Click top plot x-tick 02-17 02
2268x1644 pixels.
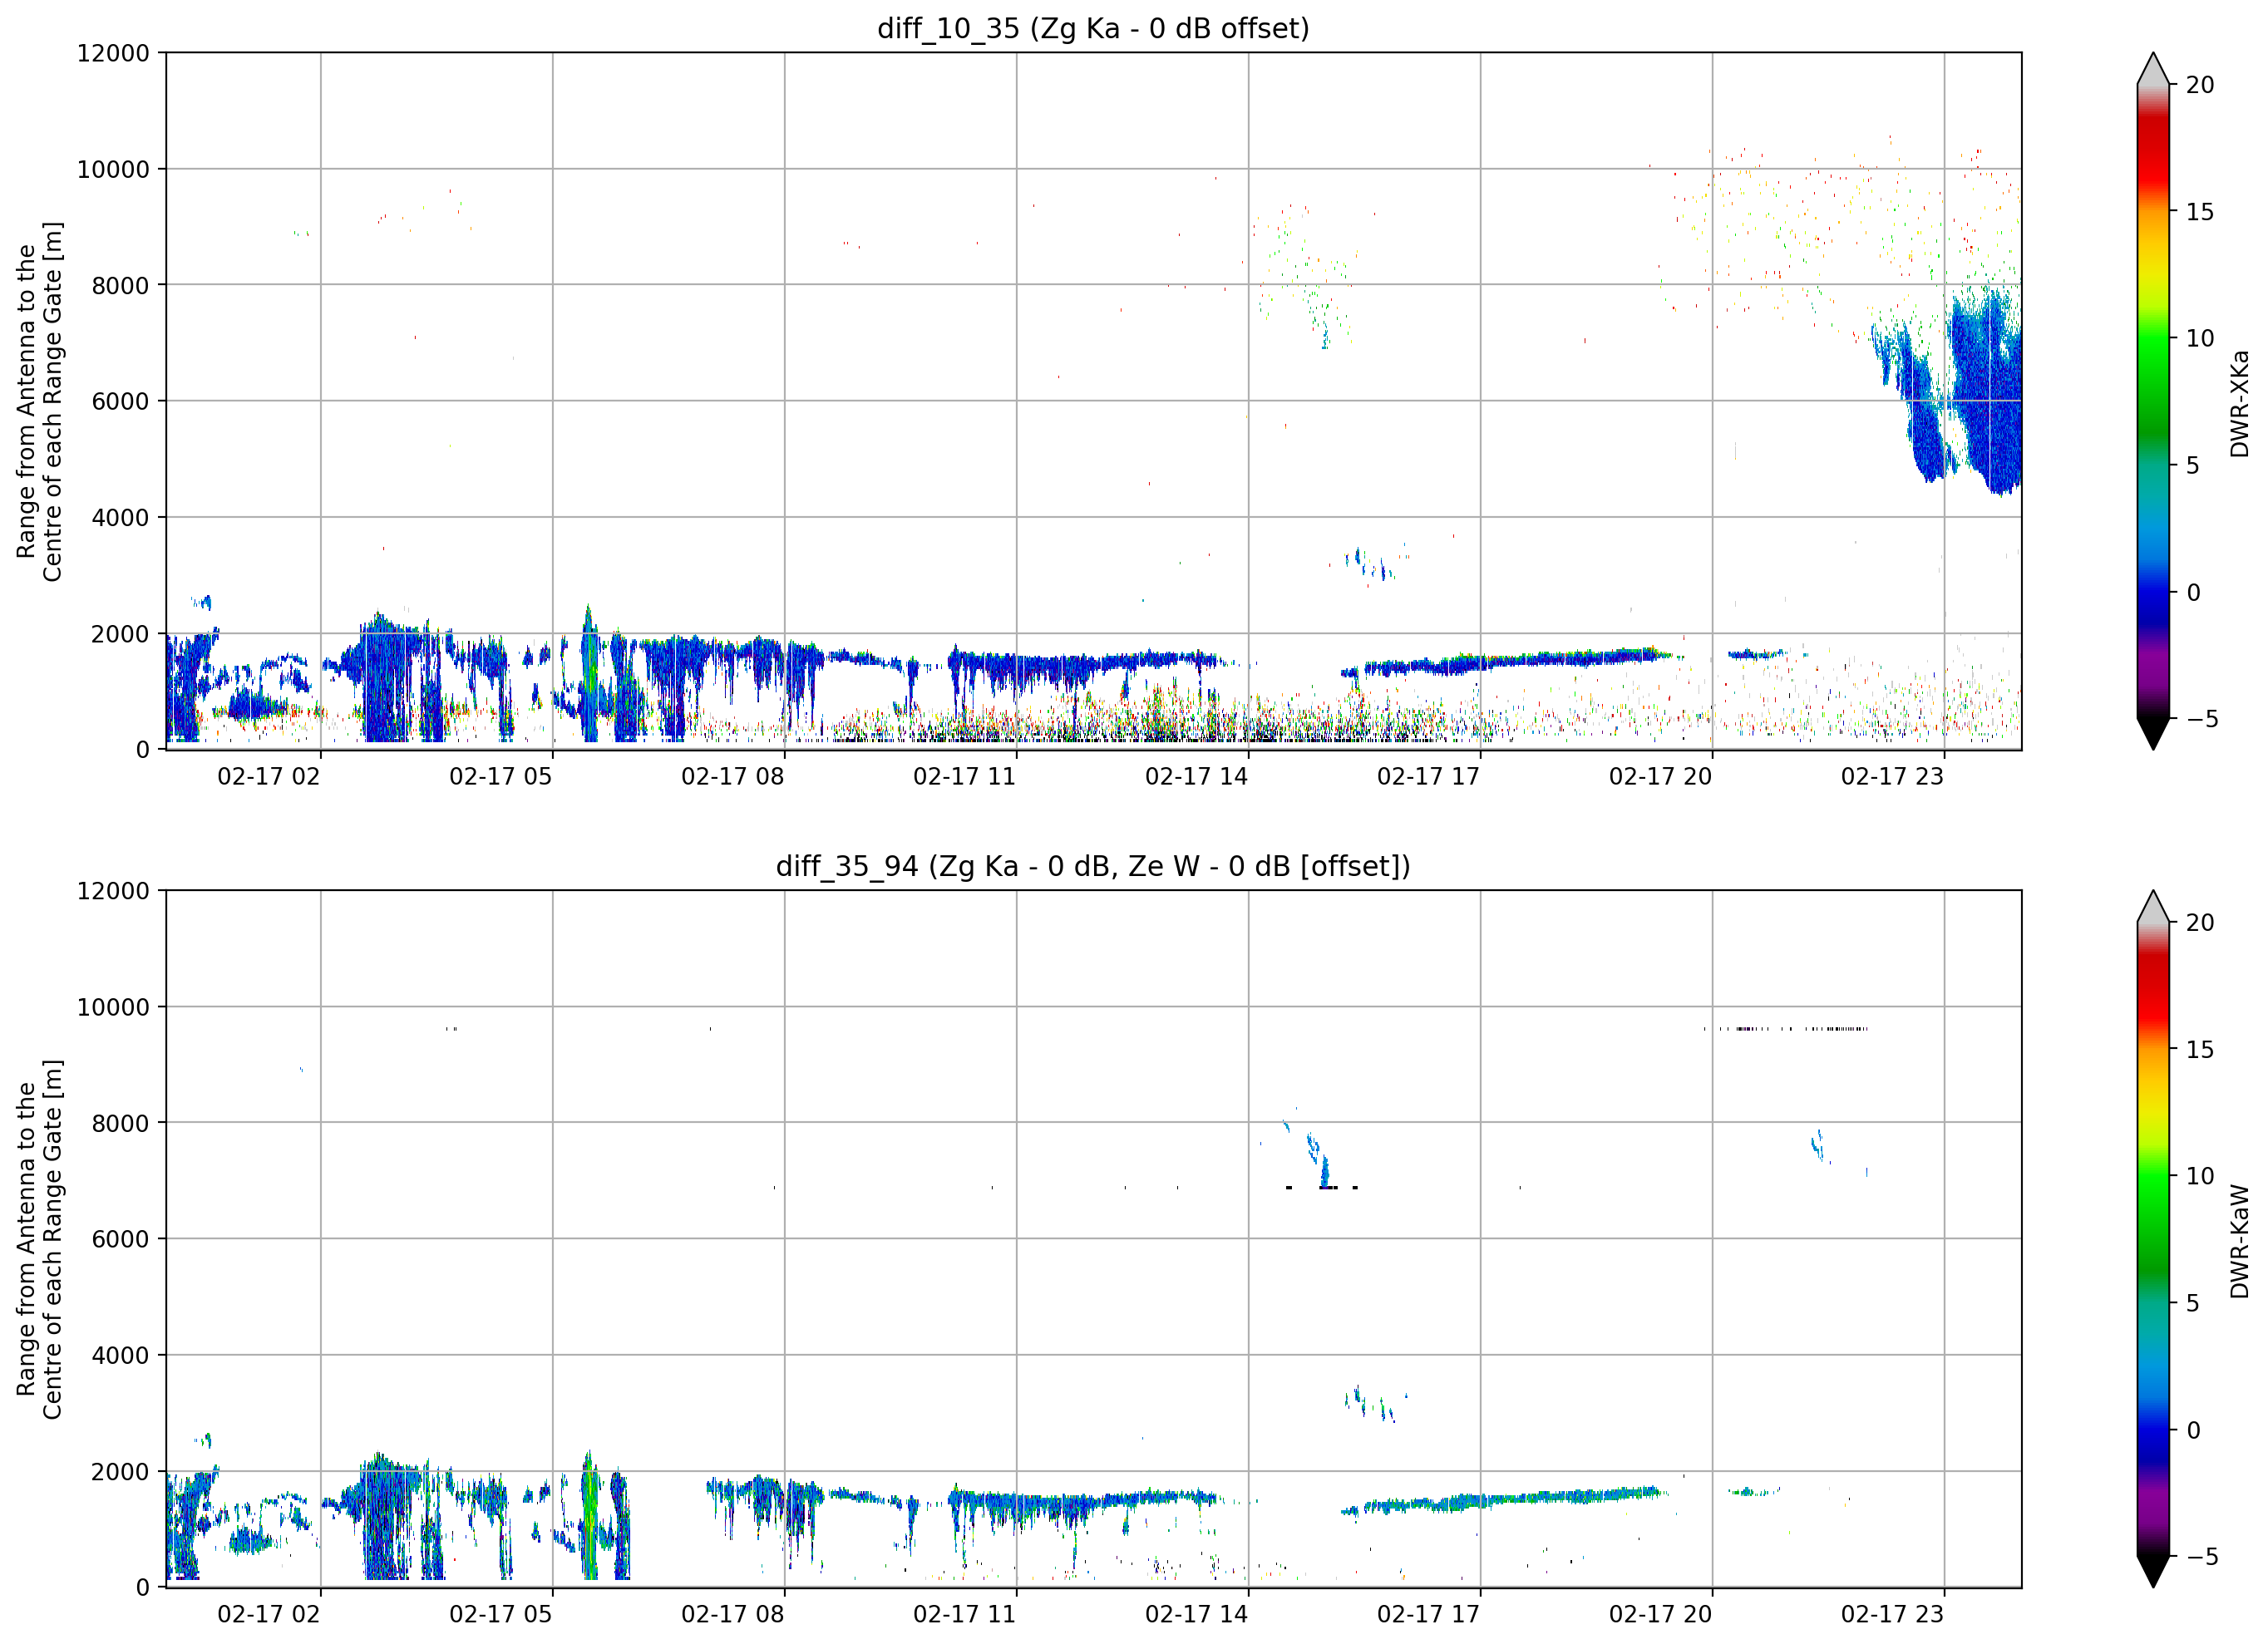tap(269, 777)
